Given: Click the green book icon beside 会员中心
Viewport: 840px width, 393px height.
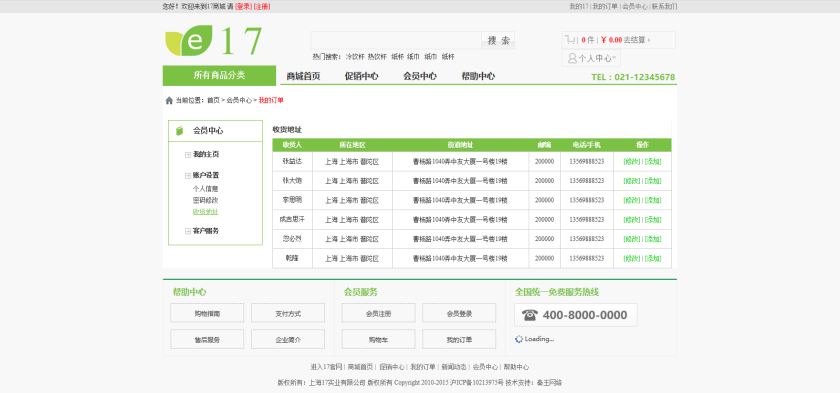Looking at the screenshot, I should pyautogui.click(x=180, y=131).
